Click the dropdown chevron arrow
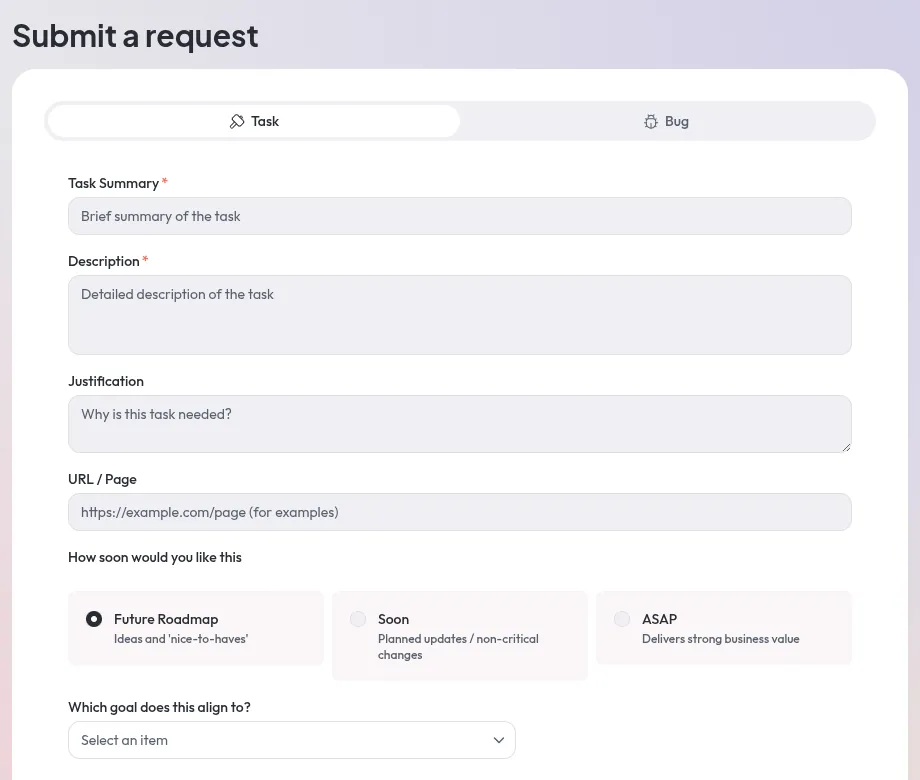920x780 pixels. (x=499, y=740)
